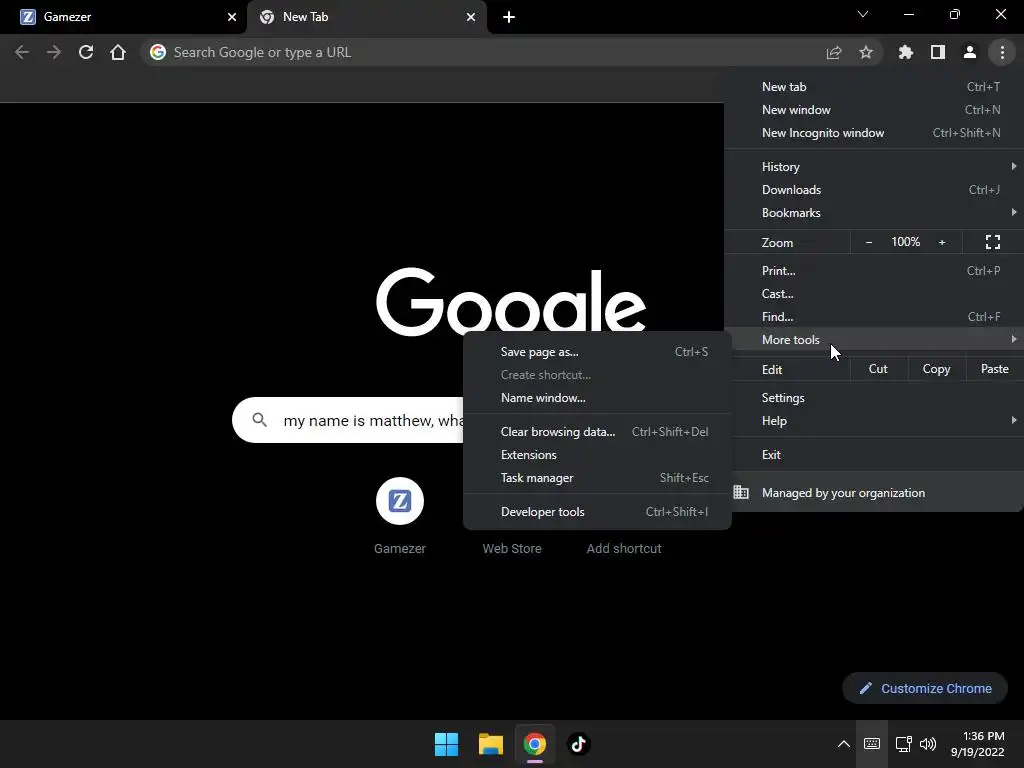The width and height of the screenshot is (1024, 768).
Task: Open Developer tools from submenu
Action: (x=597, y=511)
